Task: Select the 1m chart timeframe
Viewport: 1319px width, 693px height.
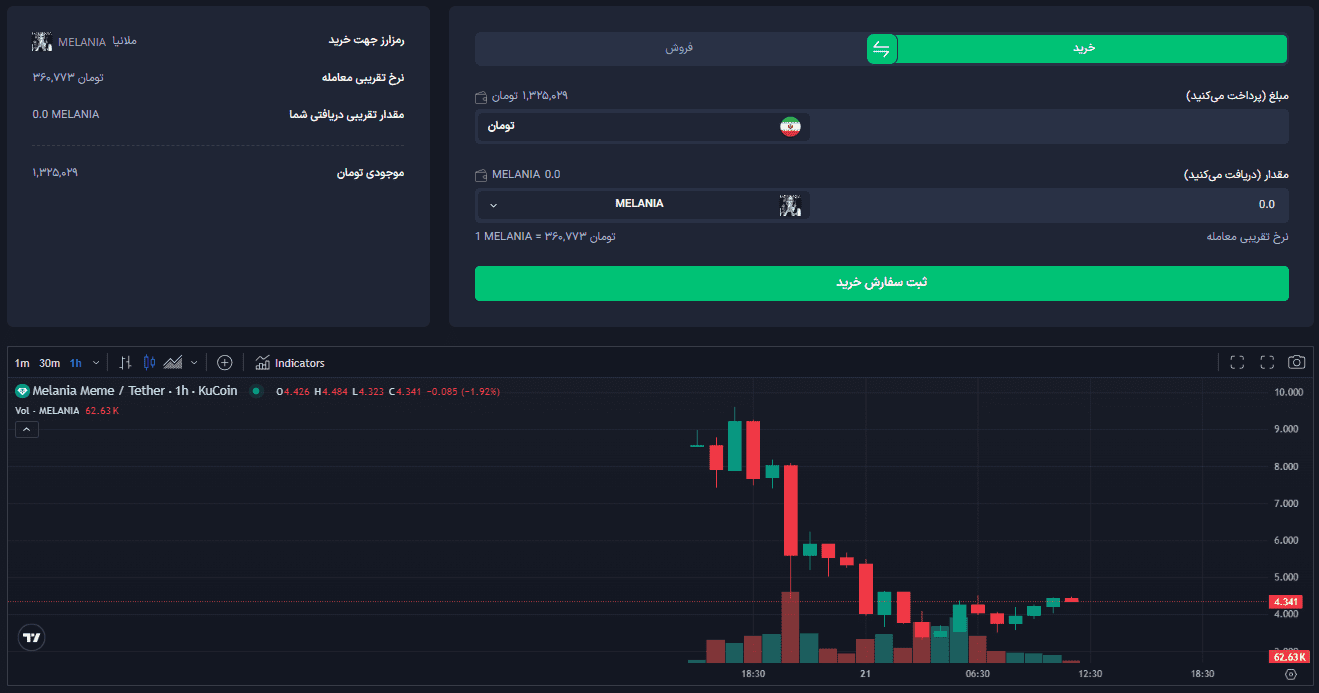Action: click(x=22, y=363)
